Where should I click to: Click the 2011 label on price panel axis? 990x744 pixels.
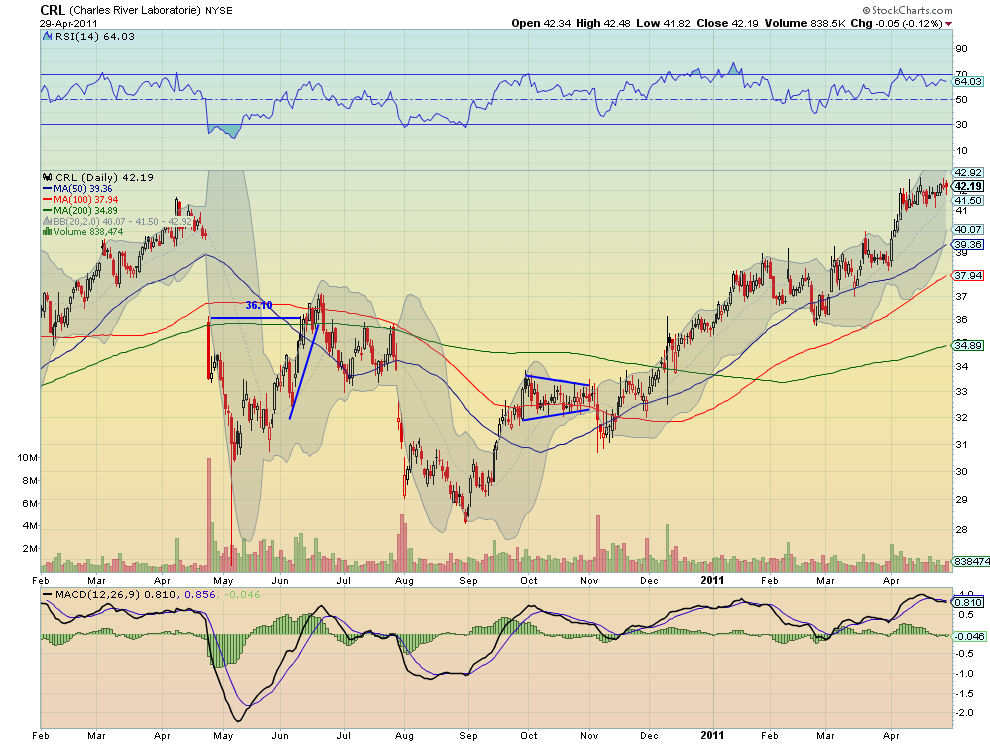pos(712,580)
